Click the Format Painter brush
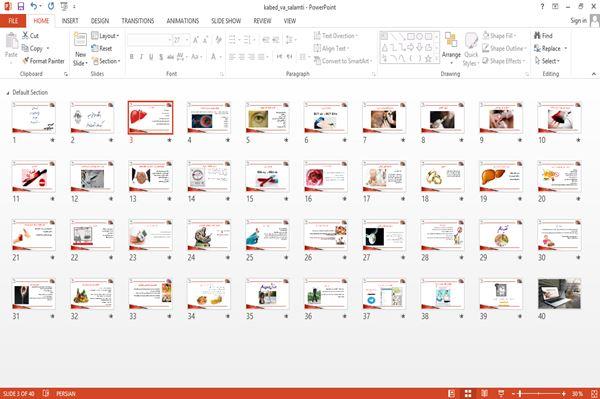The image size is (600, 399). (26, 61)
